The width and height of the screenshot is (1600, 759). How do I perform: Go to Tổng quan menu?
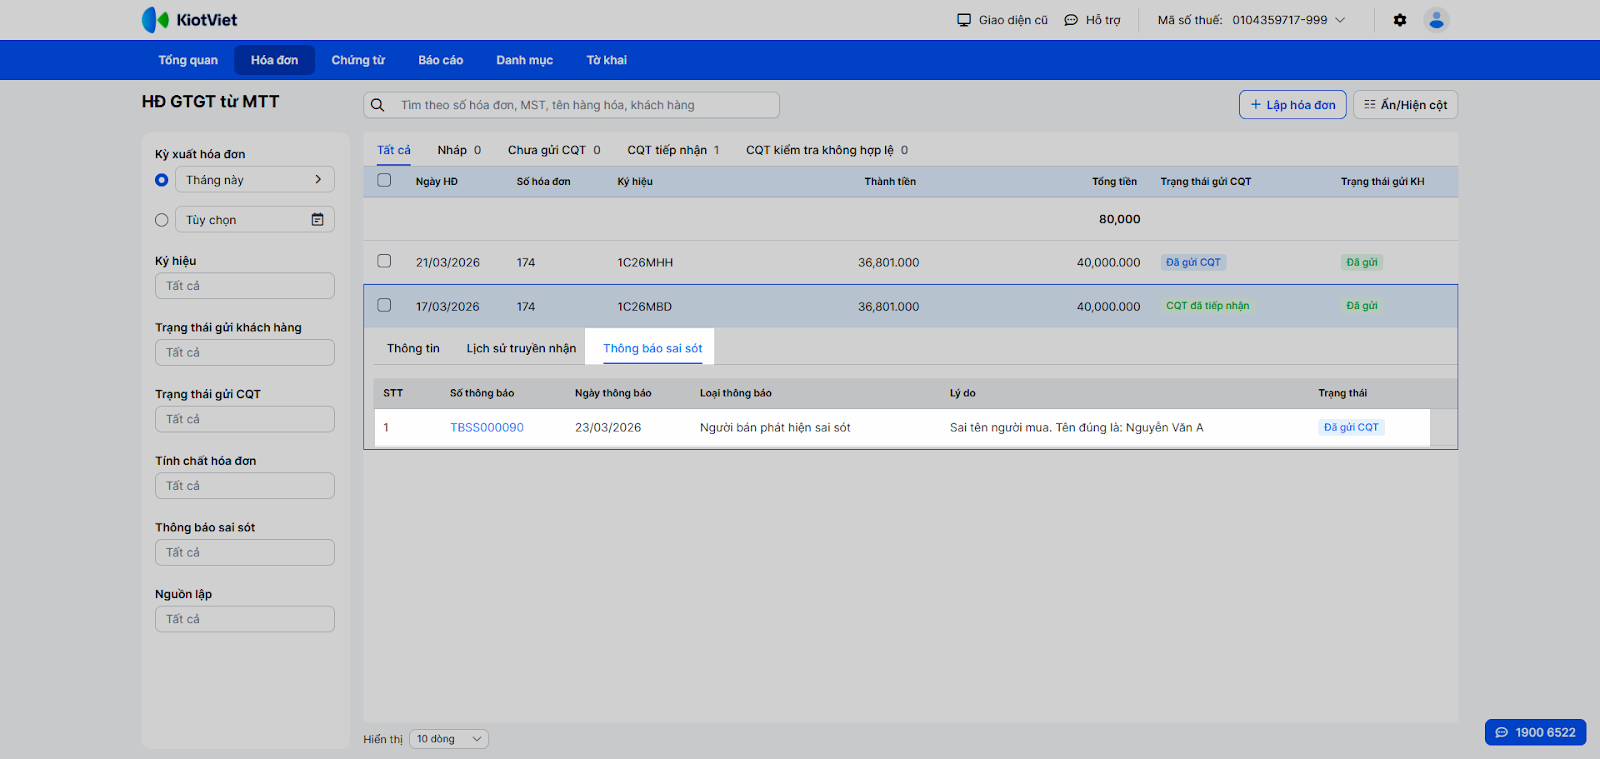188,60
